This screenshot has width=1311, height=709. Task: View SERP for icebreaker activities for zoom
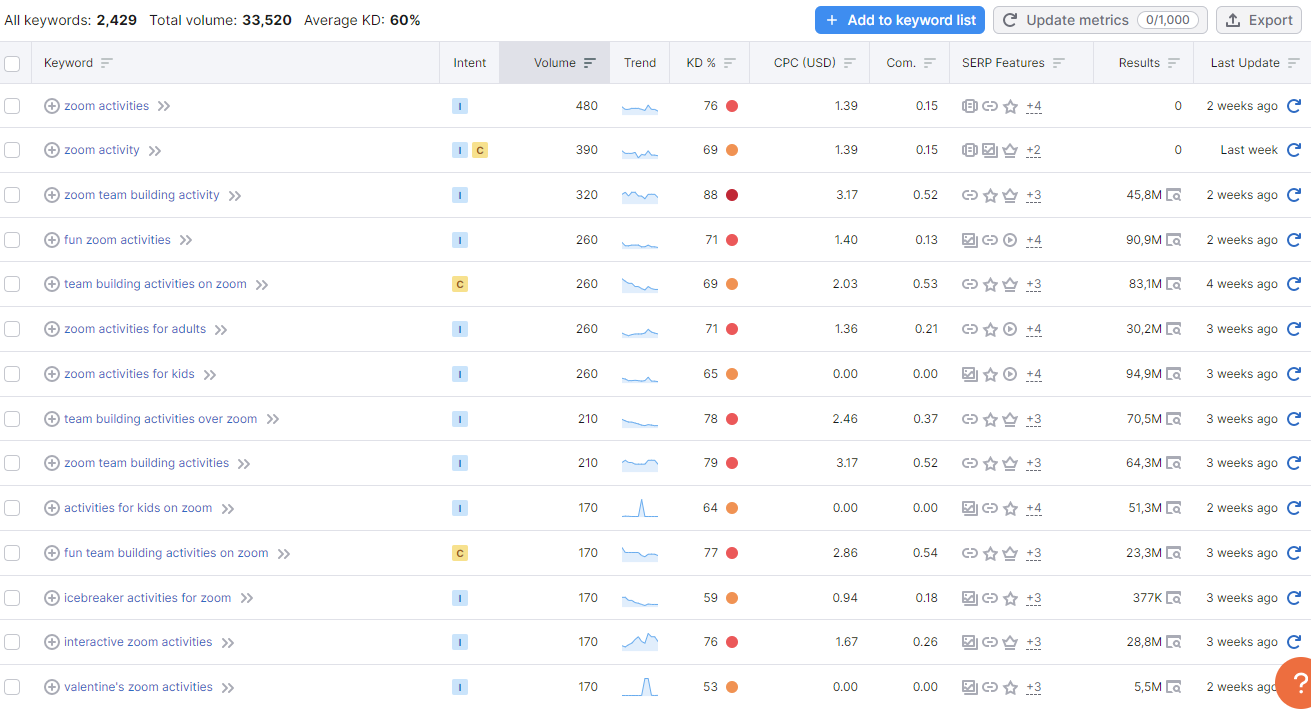pos(1174,598)
